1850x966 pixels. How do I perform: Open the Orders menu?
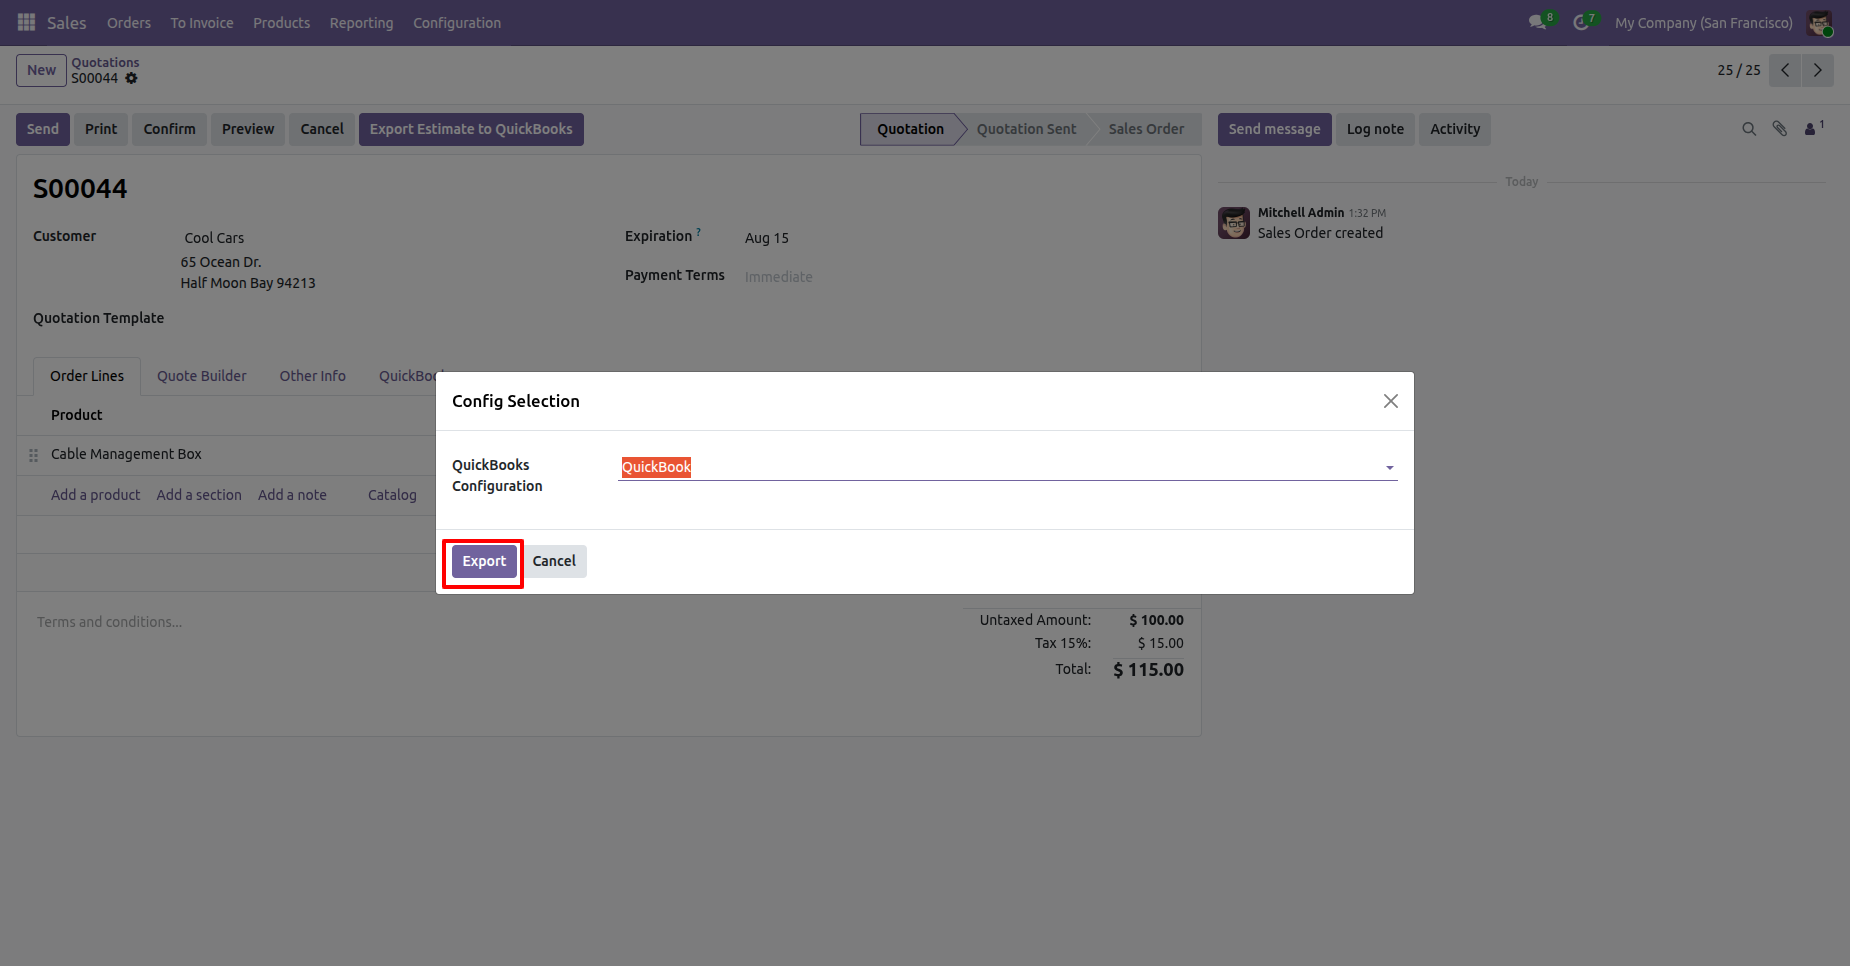[129, 23]
